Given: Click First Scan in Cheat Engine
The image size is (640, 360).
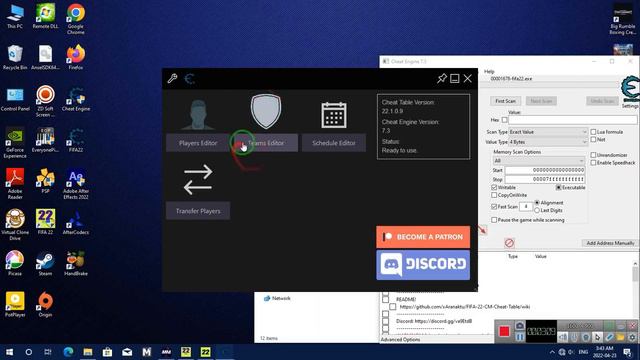Looking at the screenshot, I should click(x=505, y=101).
